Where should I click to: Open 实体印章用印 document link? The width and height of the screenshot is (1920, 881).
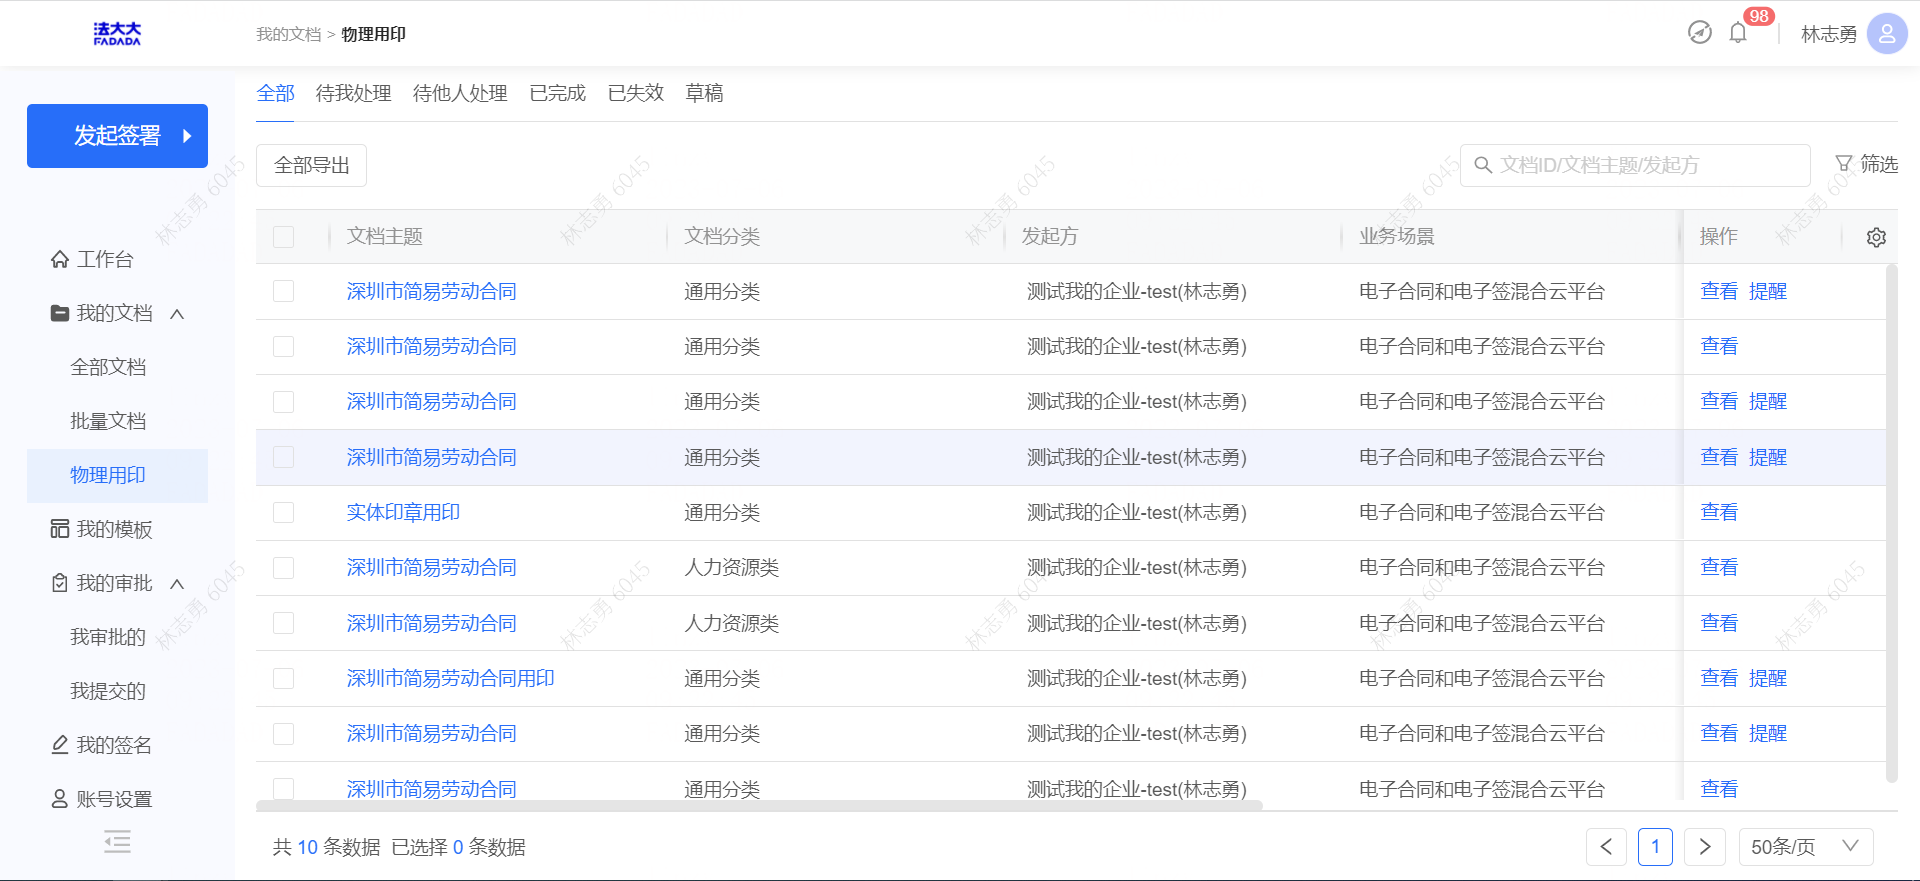point(403,512)
